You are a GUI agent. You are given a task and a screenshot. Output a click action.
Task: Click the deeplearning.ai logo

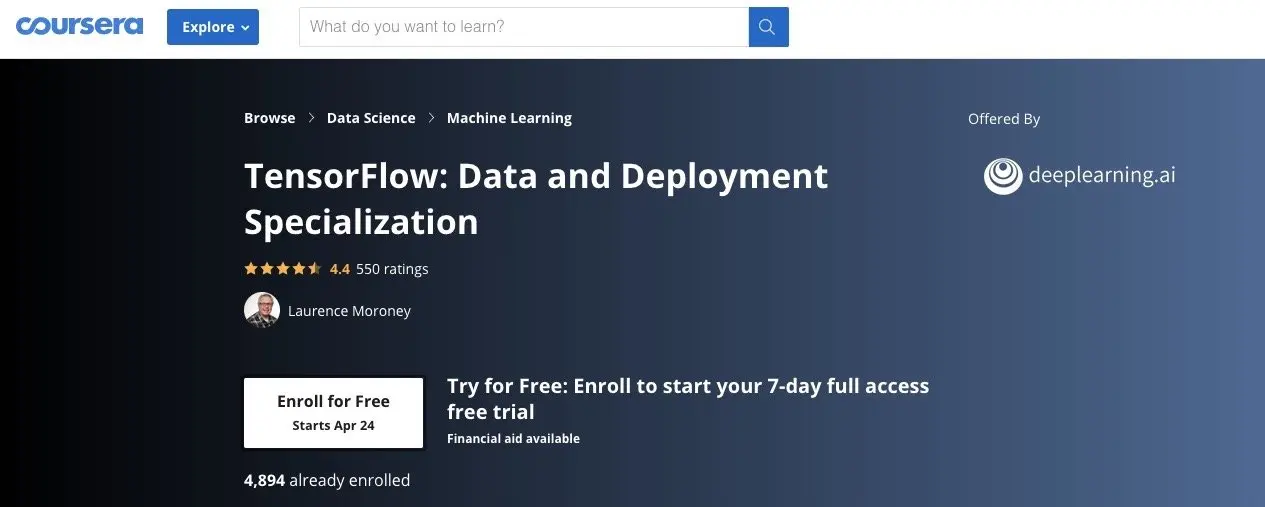(1080, 176)
